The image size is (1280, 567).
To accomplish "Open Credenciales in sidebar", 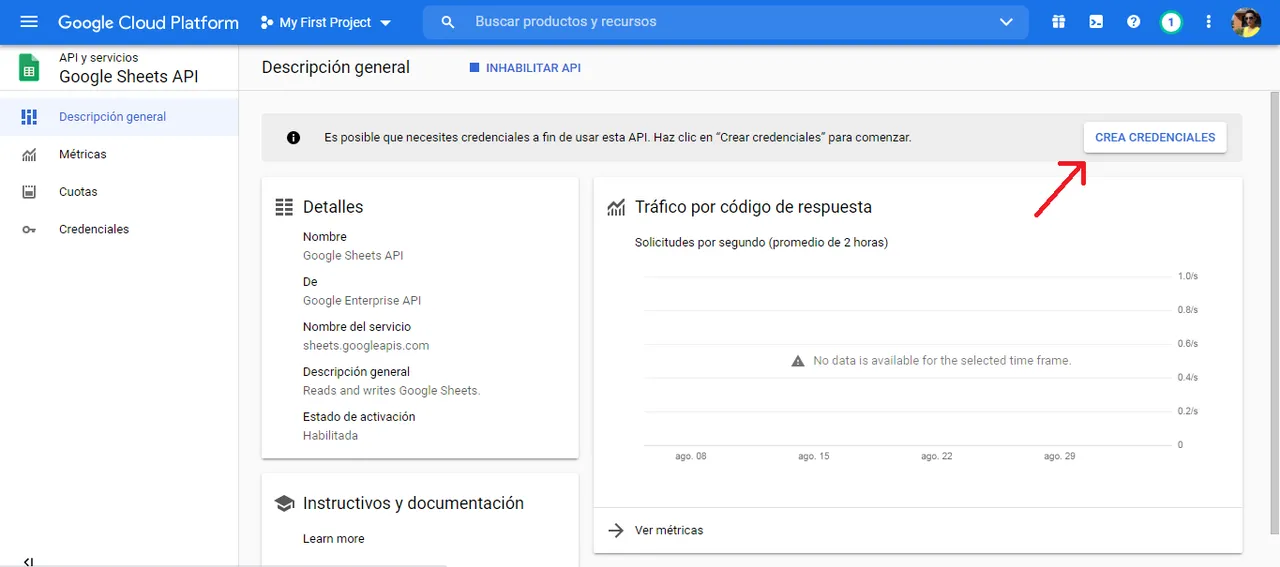I will tap(119, 229).
